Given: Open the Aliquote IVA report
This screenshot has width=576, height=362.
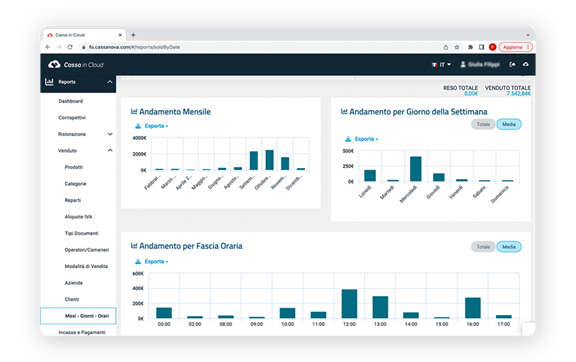Looking at the screenshot, I should 78,217.
